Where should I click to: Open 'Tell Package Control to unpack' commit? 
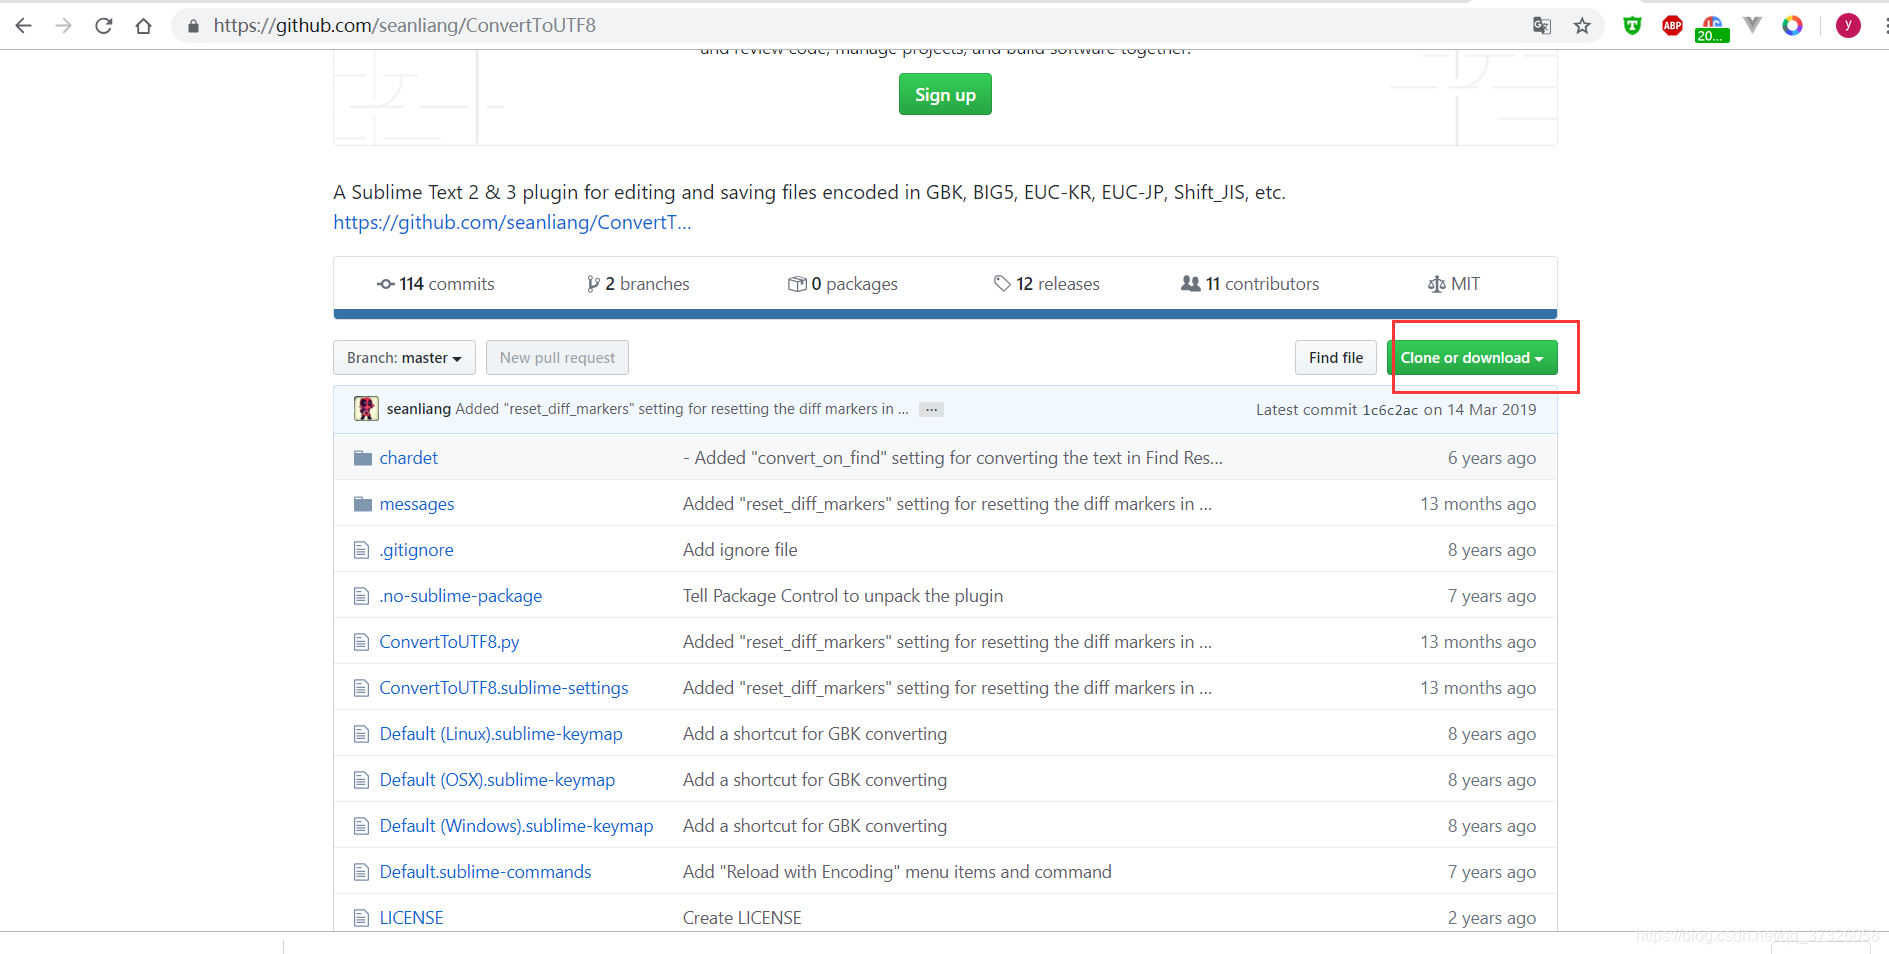843,596
